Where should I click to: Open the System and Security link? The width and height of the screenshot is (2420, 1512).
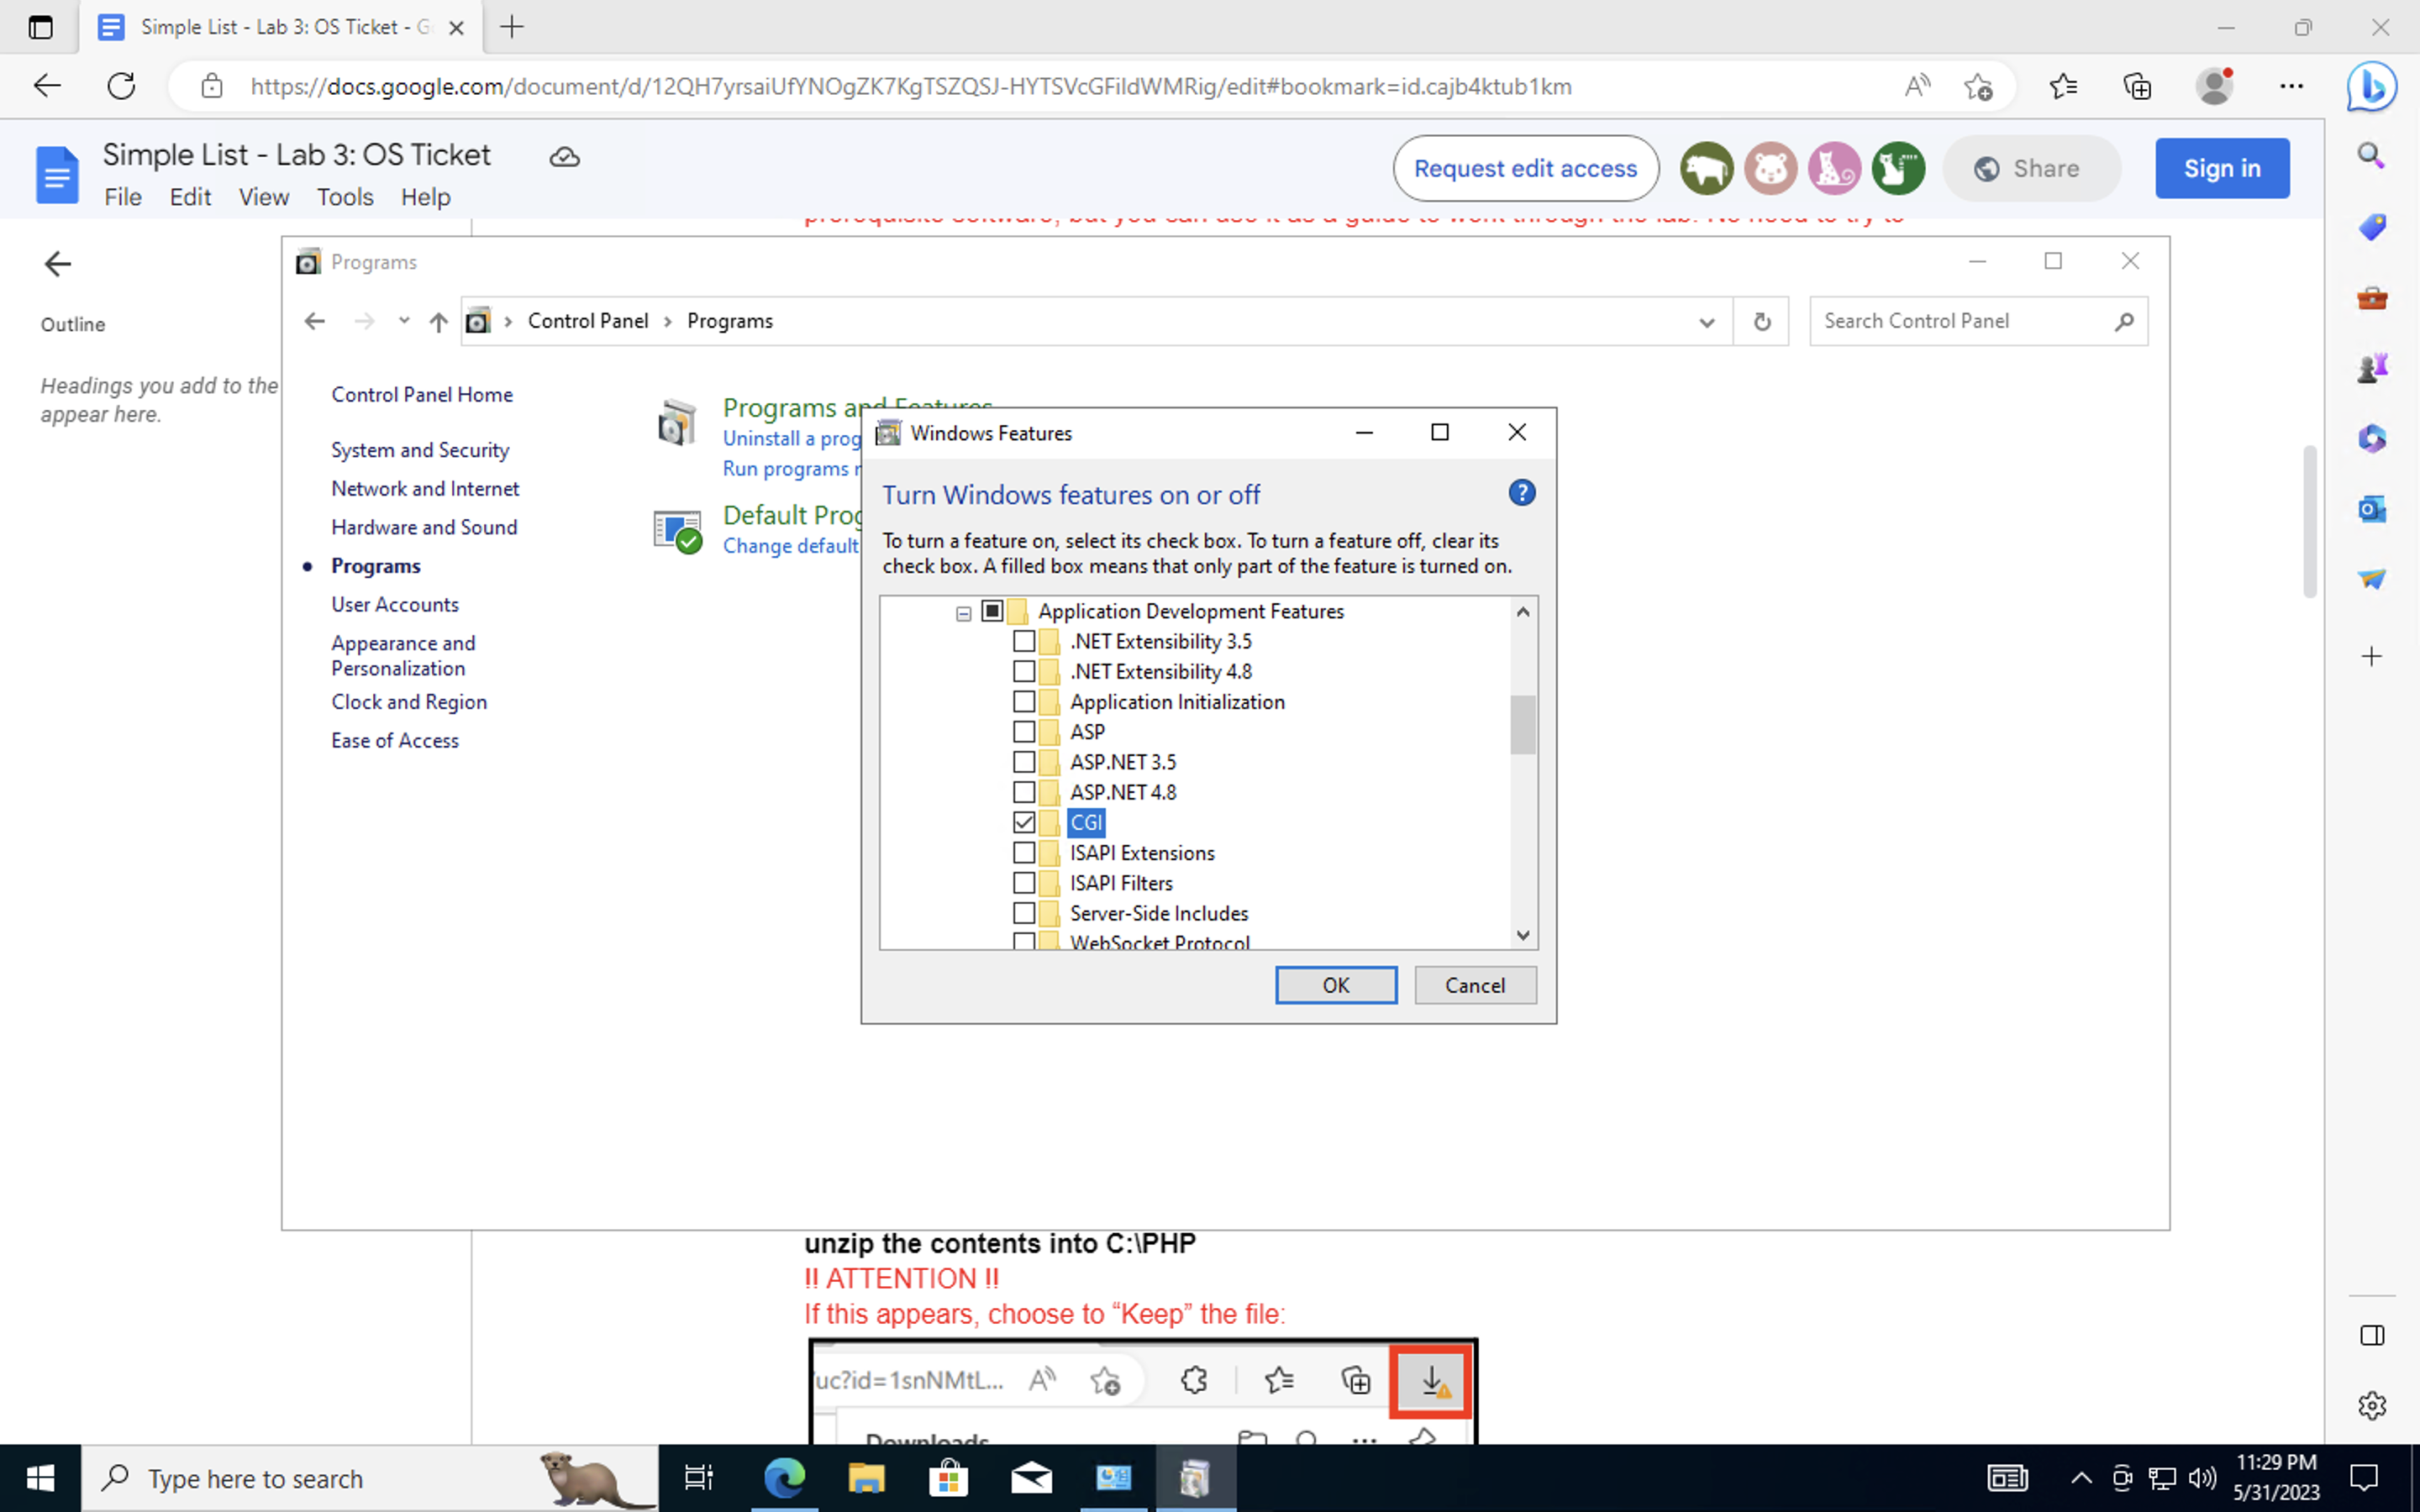tap(420, 450)
